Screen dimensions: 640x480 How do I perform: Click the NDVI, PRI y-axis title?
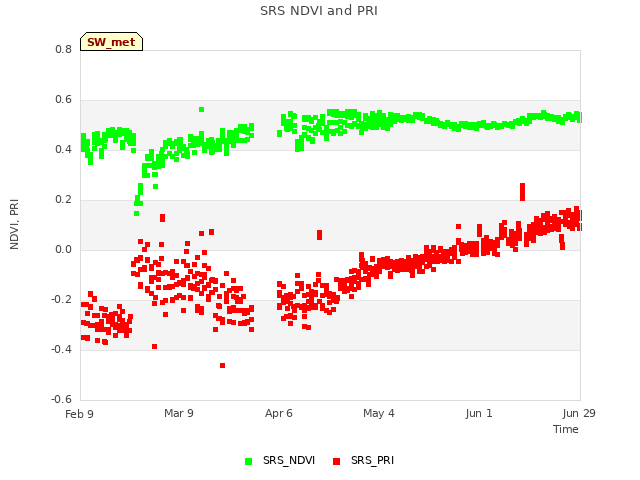(14, 224)
